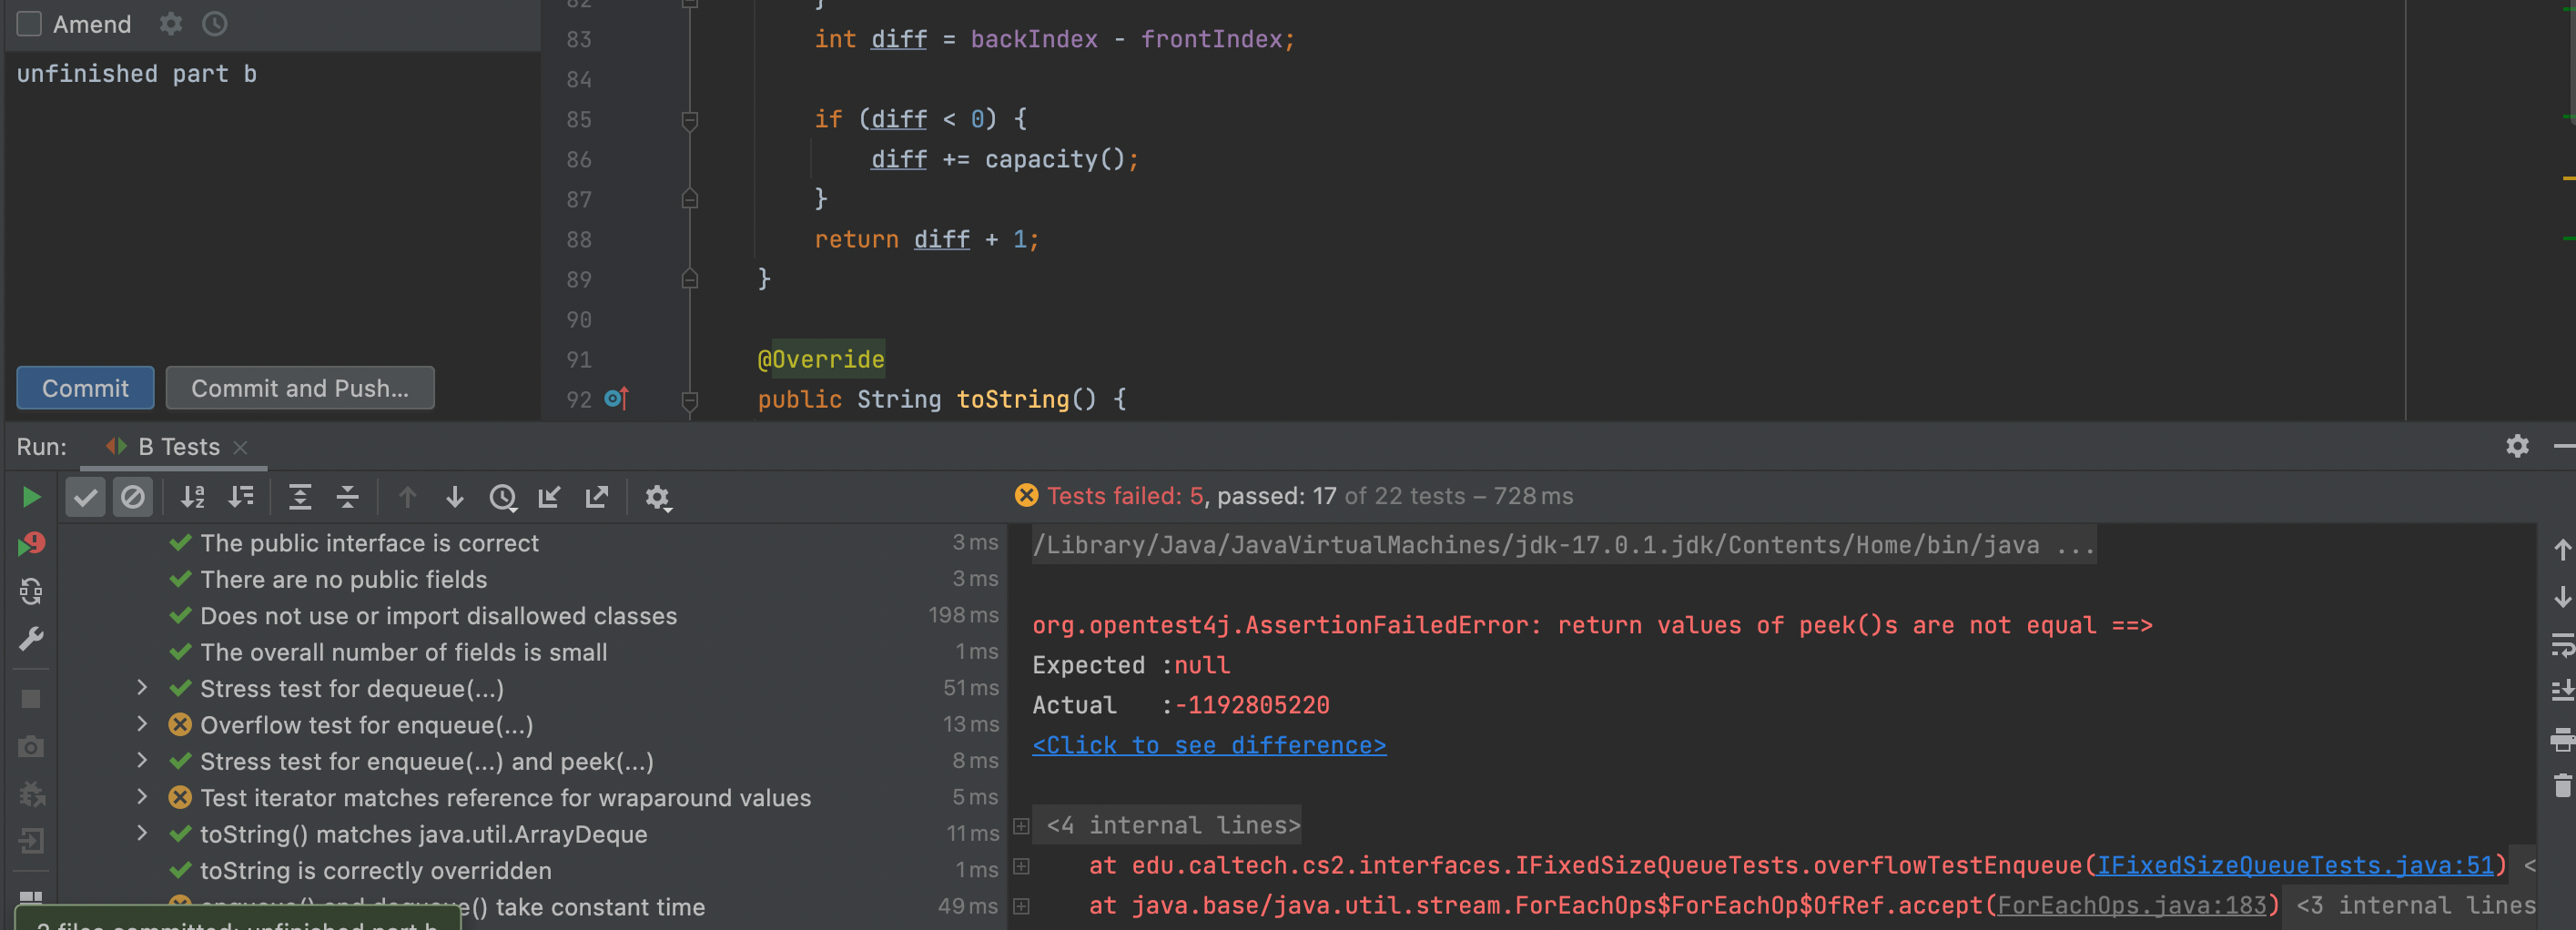Viewport: 2576px width, 930px height.
Task: Expand the Overflow test for enqueue node
Action: pyautogui.click(x=142, y=724)
